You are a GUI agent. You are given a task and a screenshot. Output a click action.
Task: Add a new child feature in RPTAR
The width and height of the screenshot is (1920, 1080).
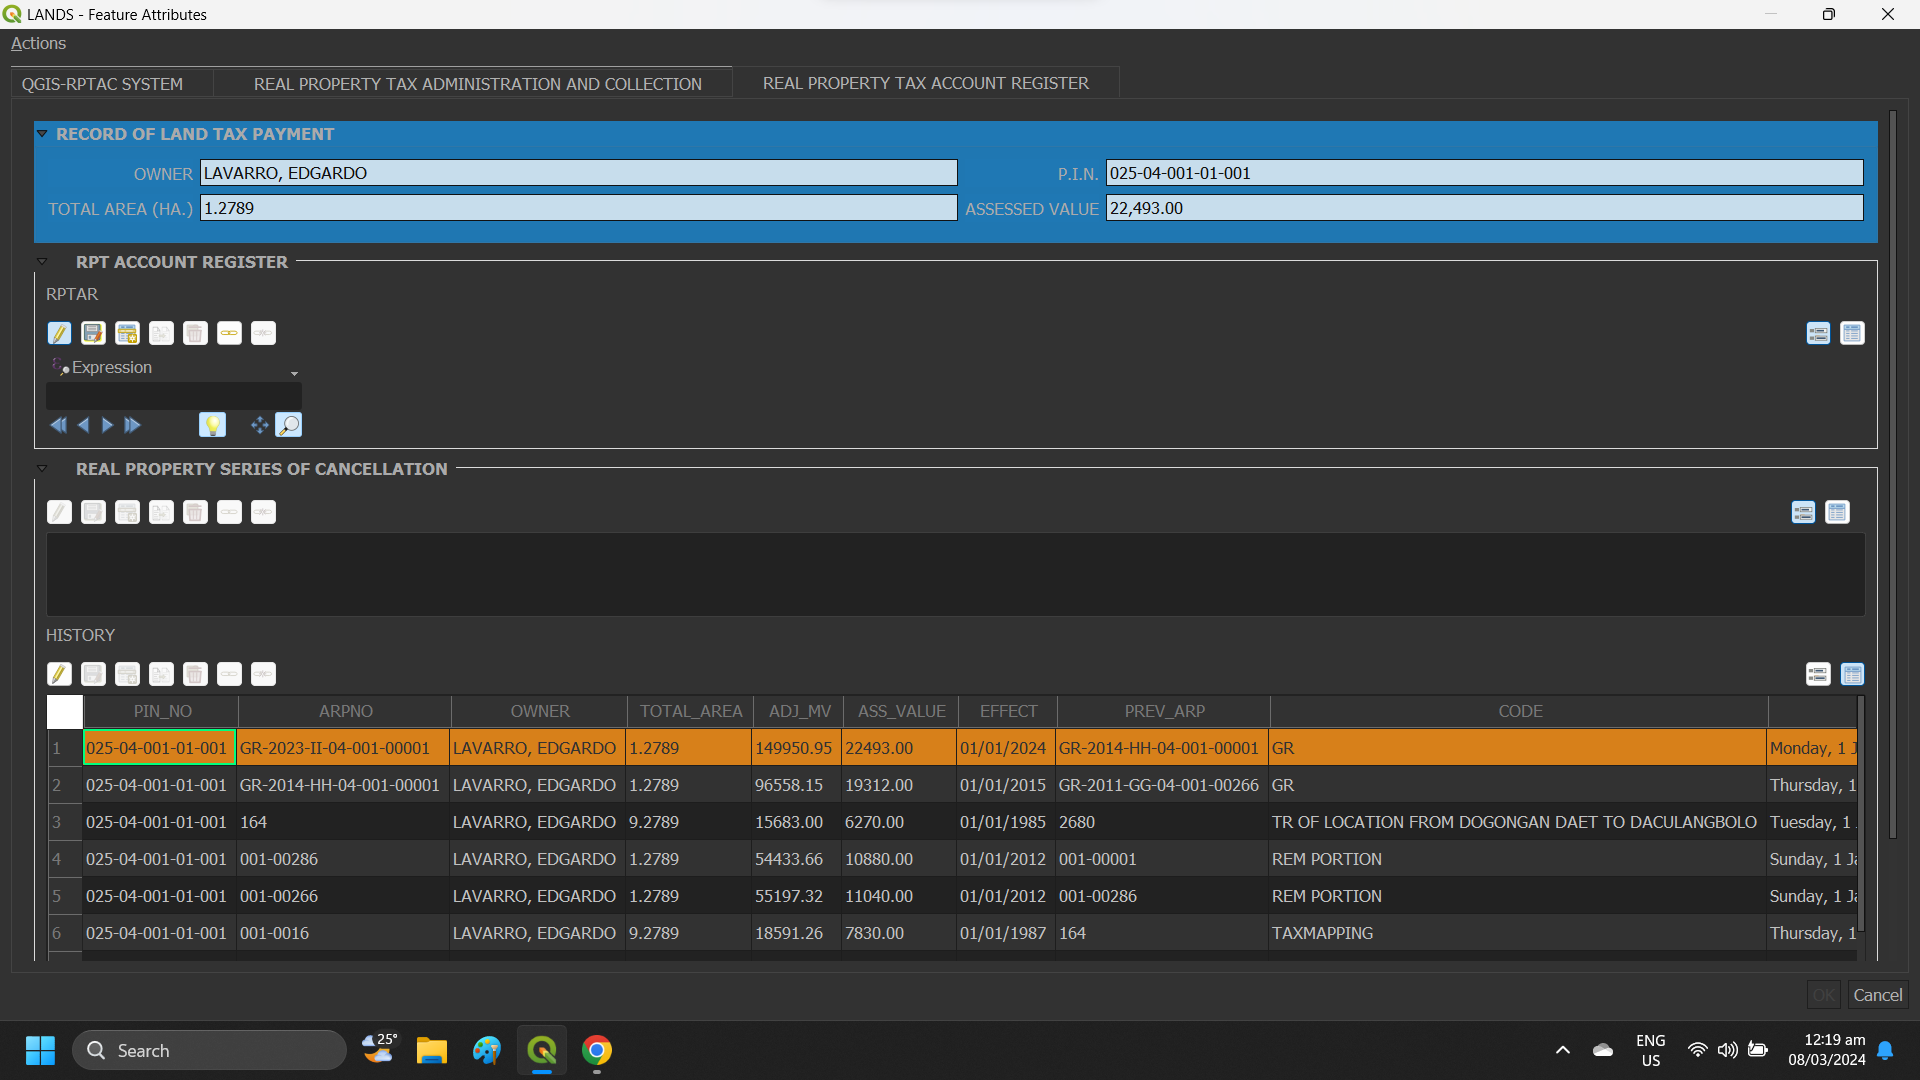(127, 333)
